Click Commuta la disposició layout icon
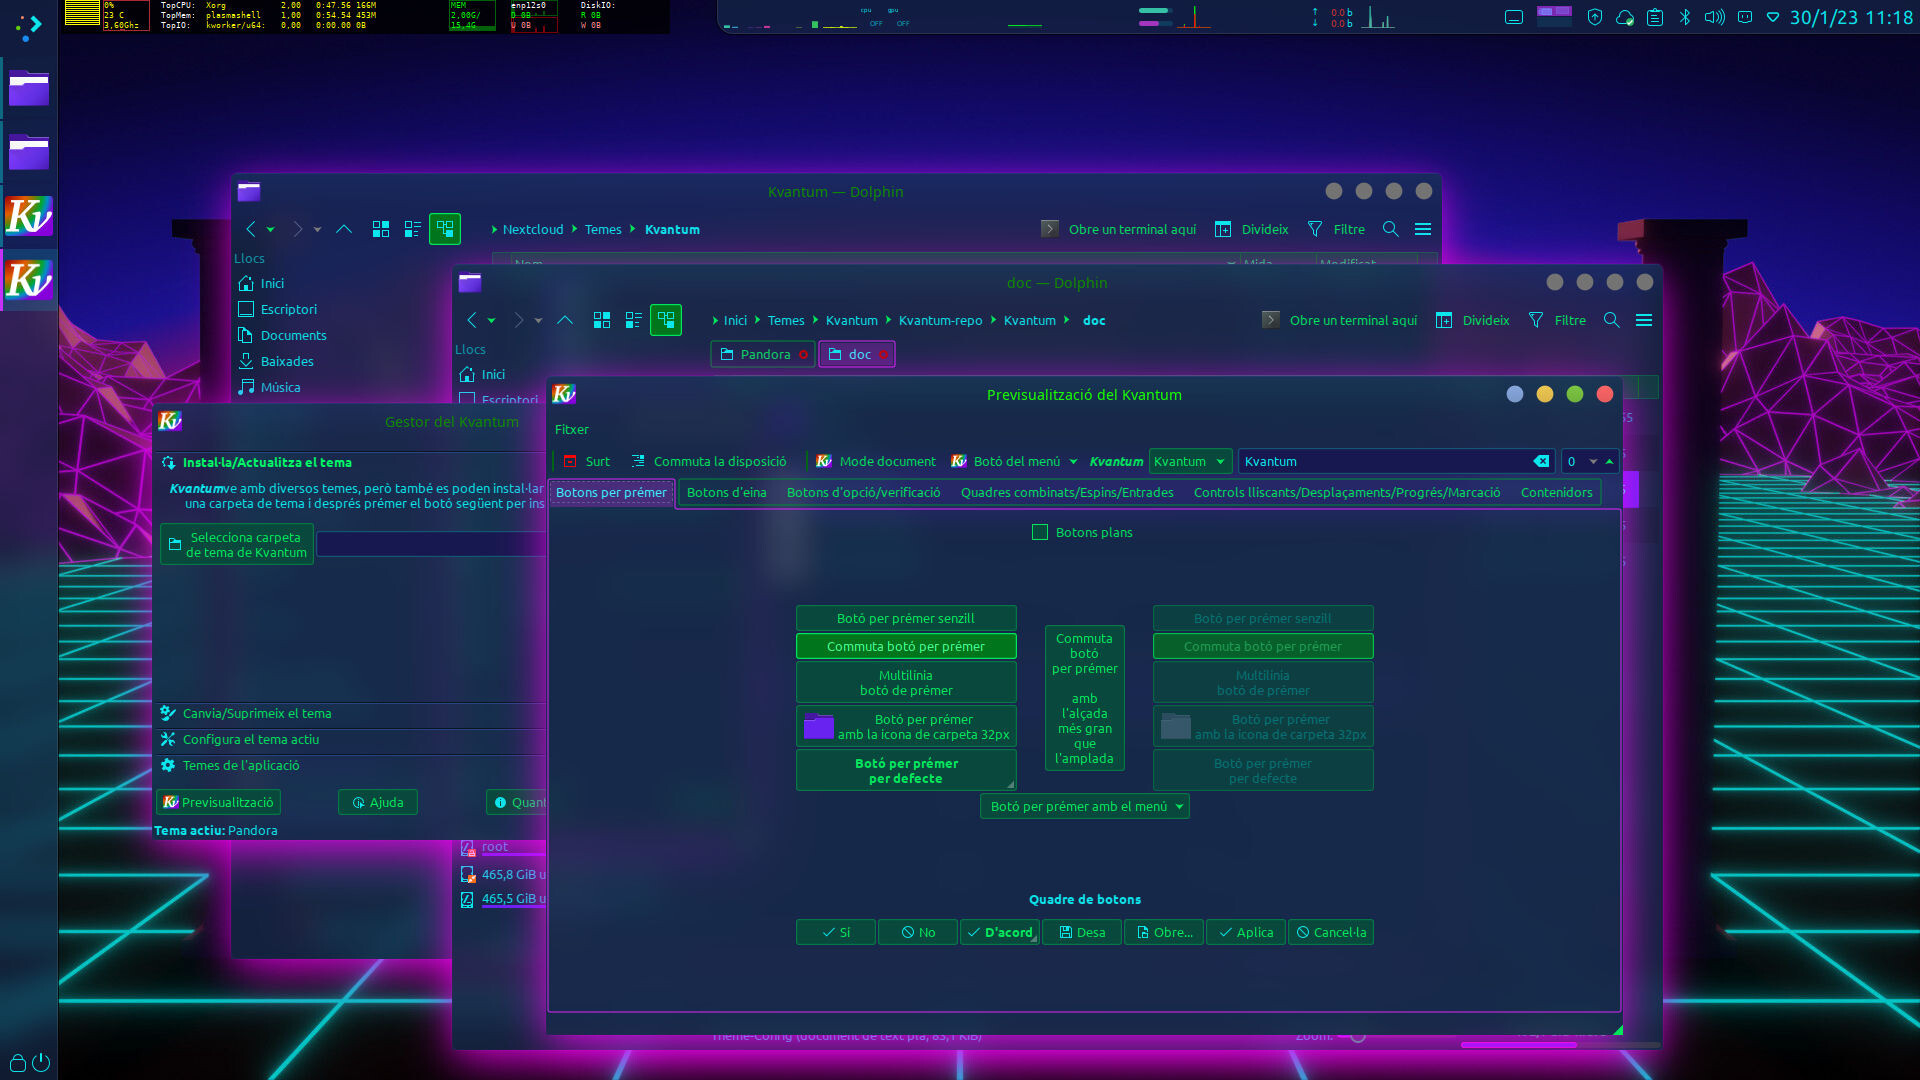This screenshot has width=1920, height=1080. [x=638, y=461]
